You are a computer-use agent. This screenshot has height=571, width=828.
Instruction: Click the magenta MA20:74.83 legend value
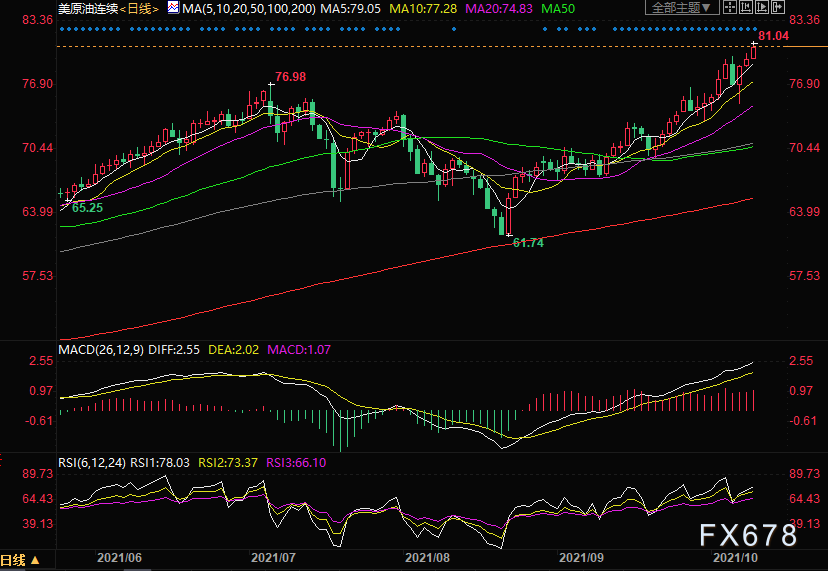[x=498, y=8]
